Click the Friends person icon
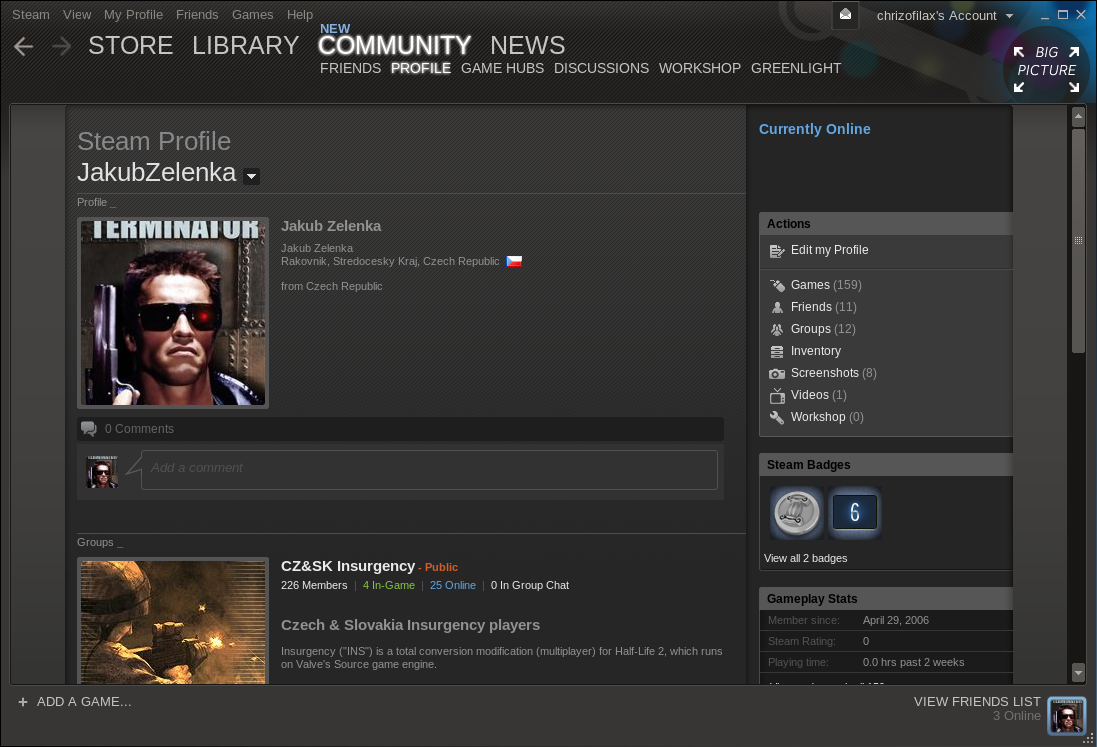This screenshot has width=1097, height=747. pos(777,307)
